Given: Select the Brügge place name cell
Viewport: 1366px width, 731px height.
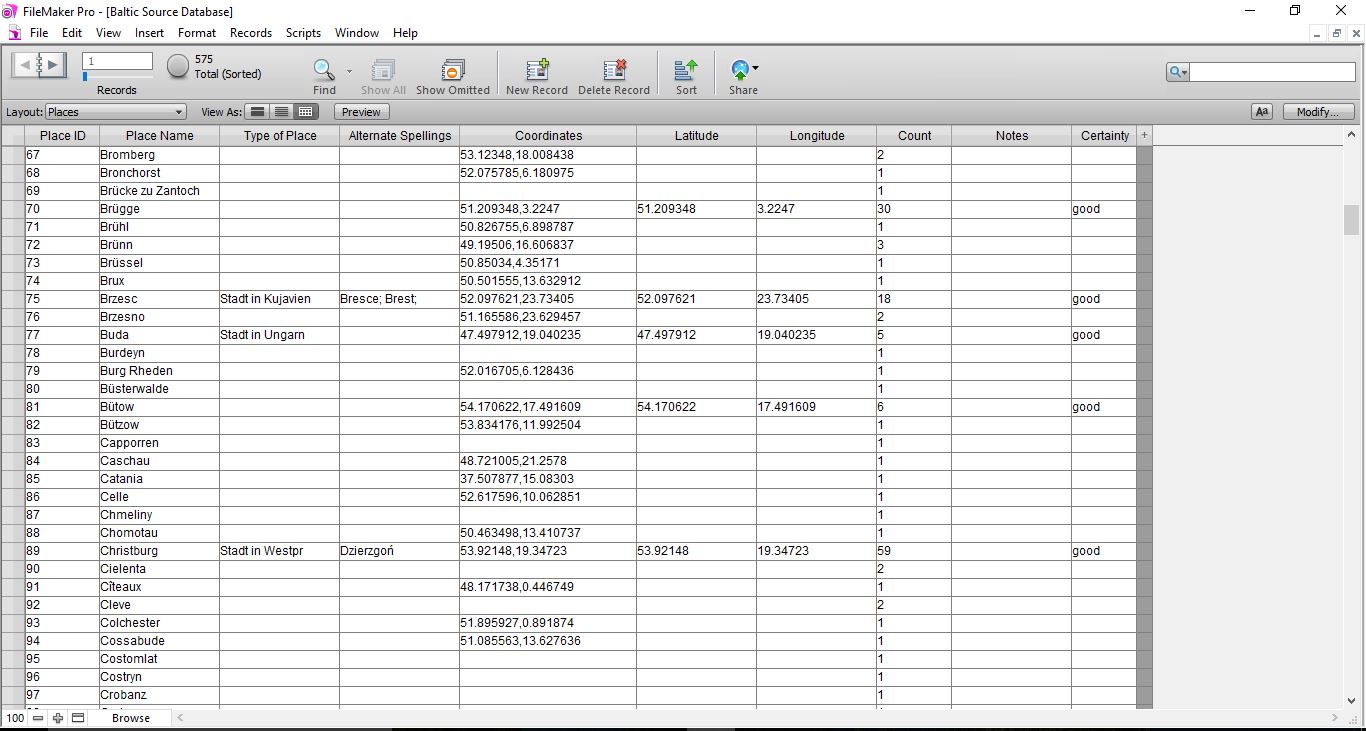Looking at the screenshot, I should pos(159,209).
